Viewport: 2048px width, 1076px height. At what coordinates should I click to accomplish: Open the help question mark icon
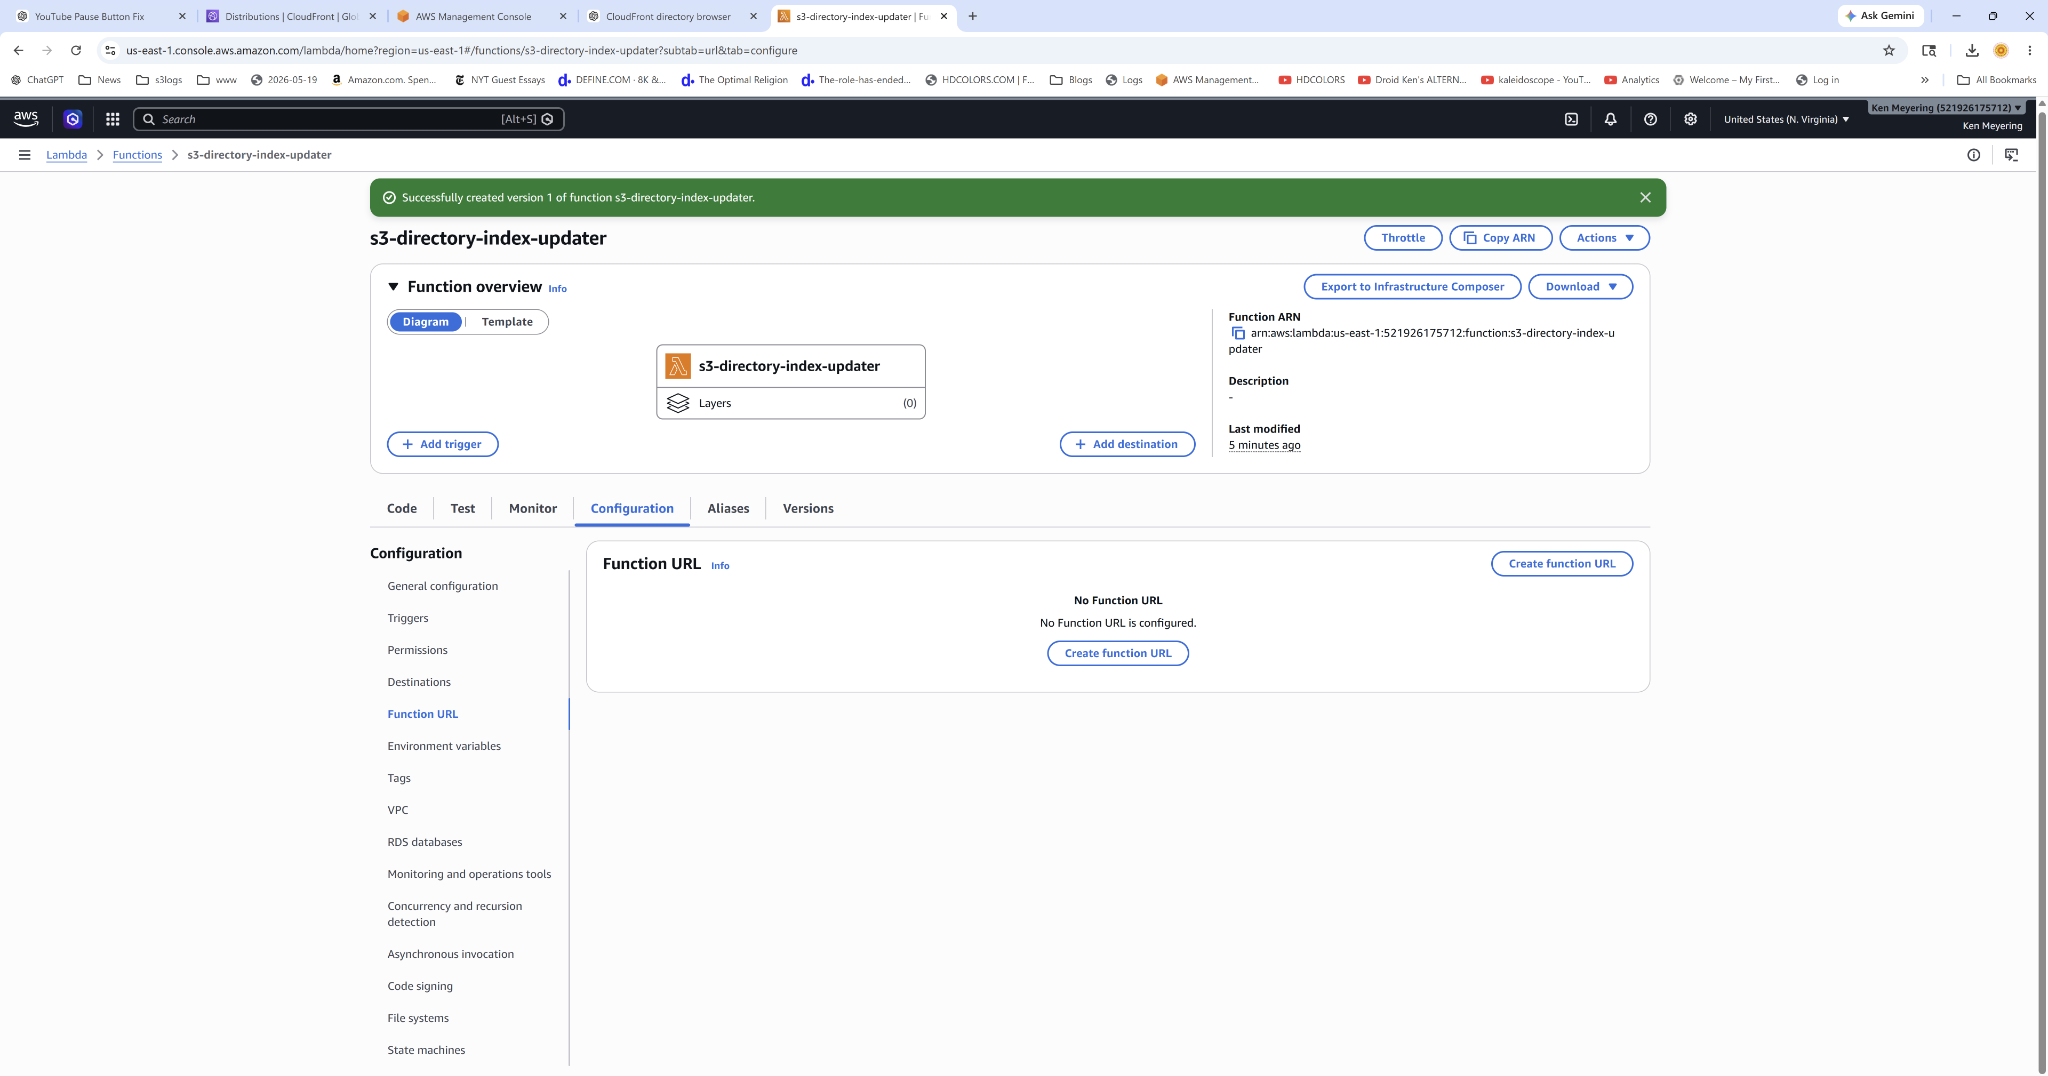(1650, 119)
